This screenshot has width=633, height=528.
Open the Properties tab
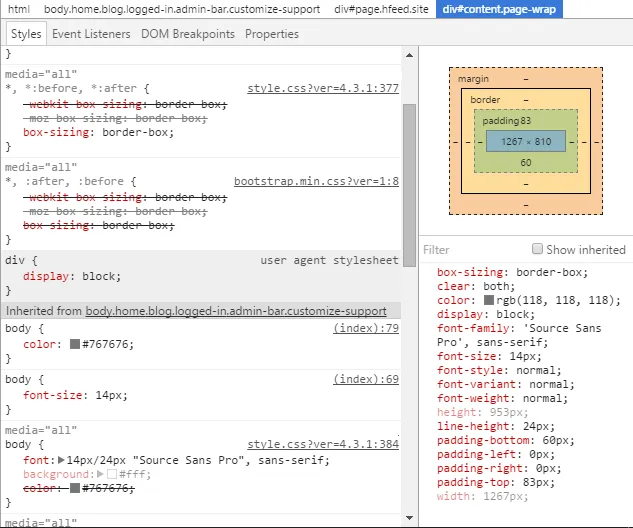[x=272, y=34]
